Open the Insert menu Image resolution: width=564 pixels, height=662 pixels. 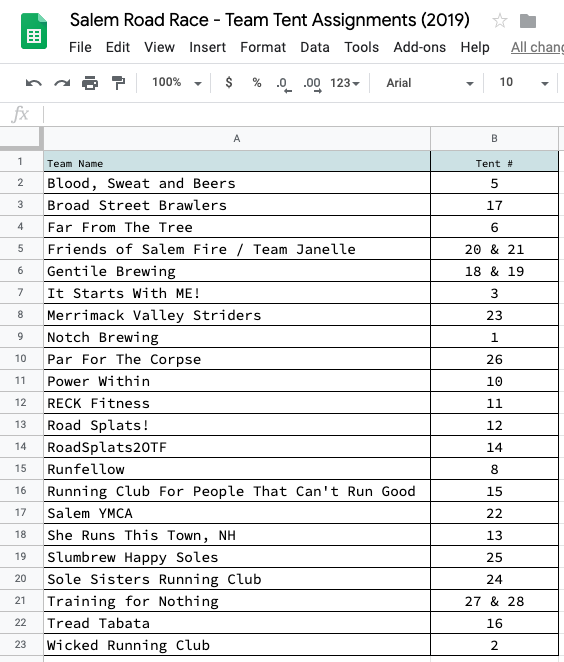point(207,47)
